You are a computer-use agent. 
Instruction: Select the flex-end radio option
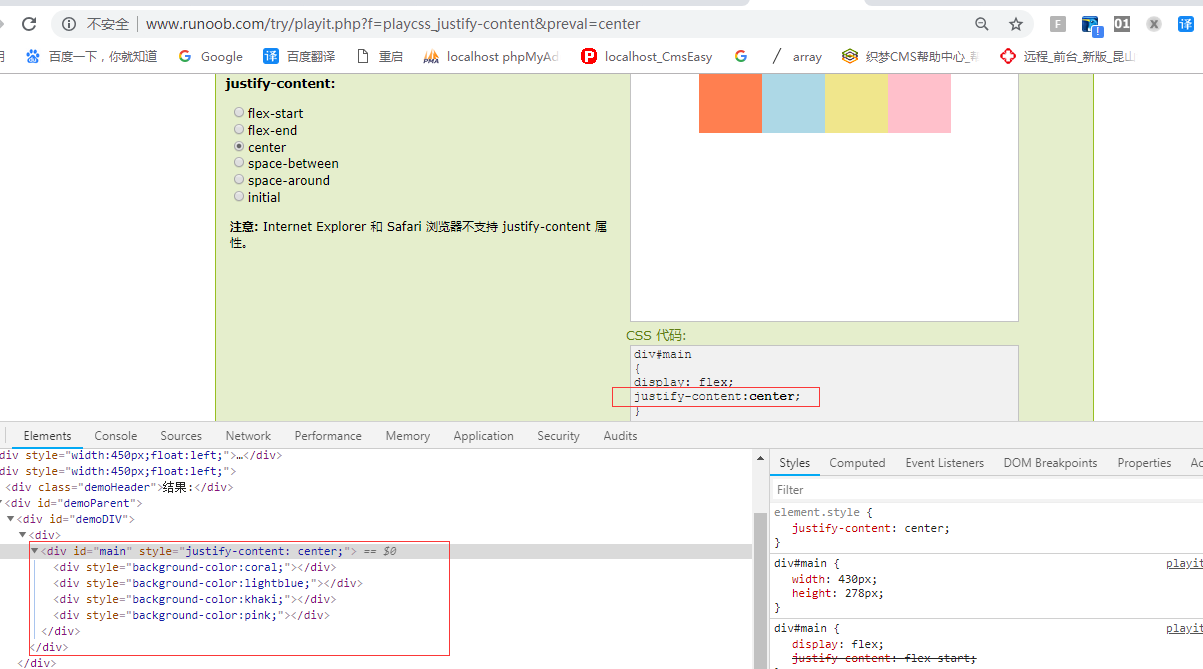[x=239, y=130]
